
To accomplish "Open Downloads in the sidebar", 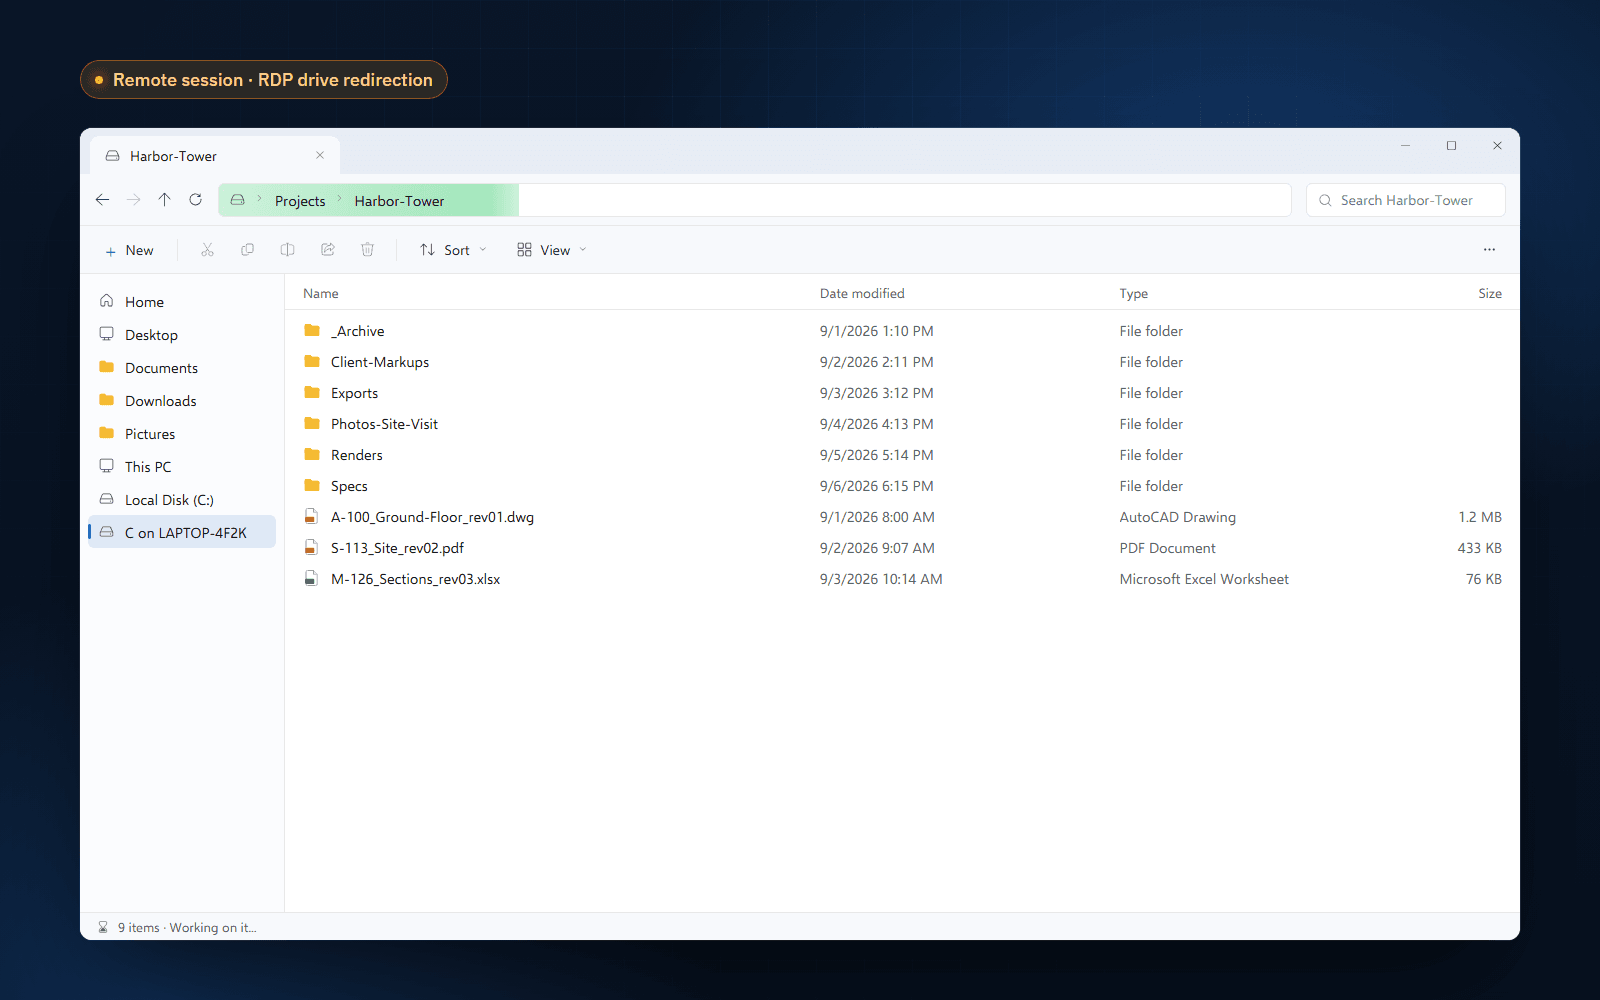I will pos(182,401).
